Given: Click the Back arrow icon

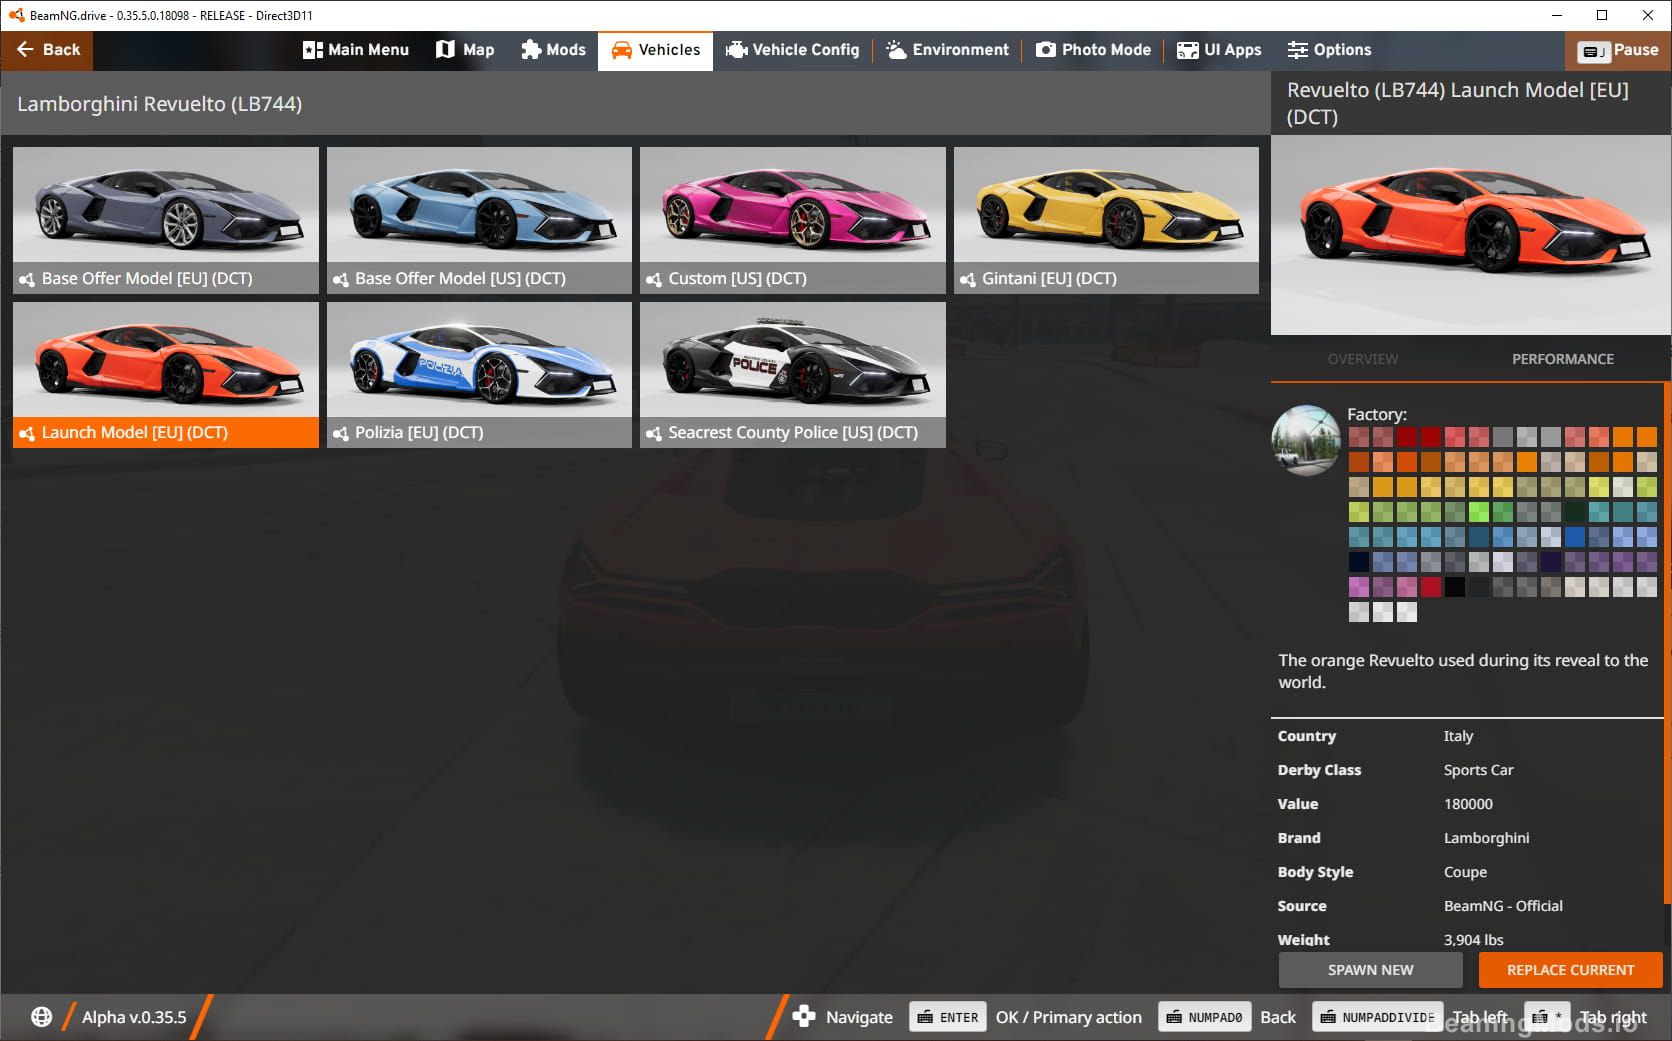Looking at the screenshot, I should pyautogui.click(x=25, y=49).
